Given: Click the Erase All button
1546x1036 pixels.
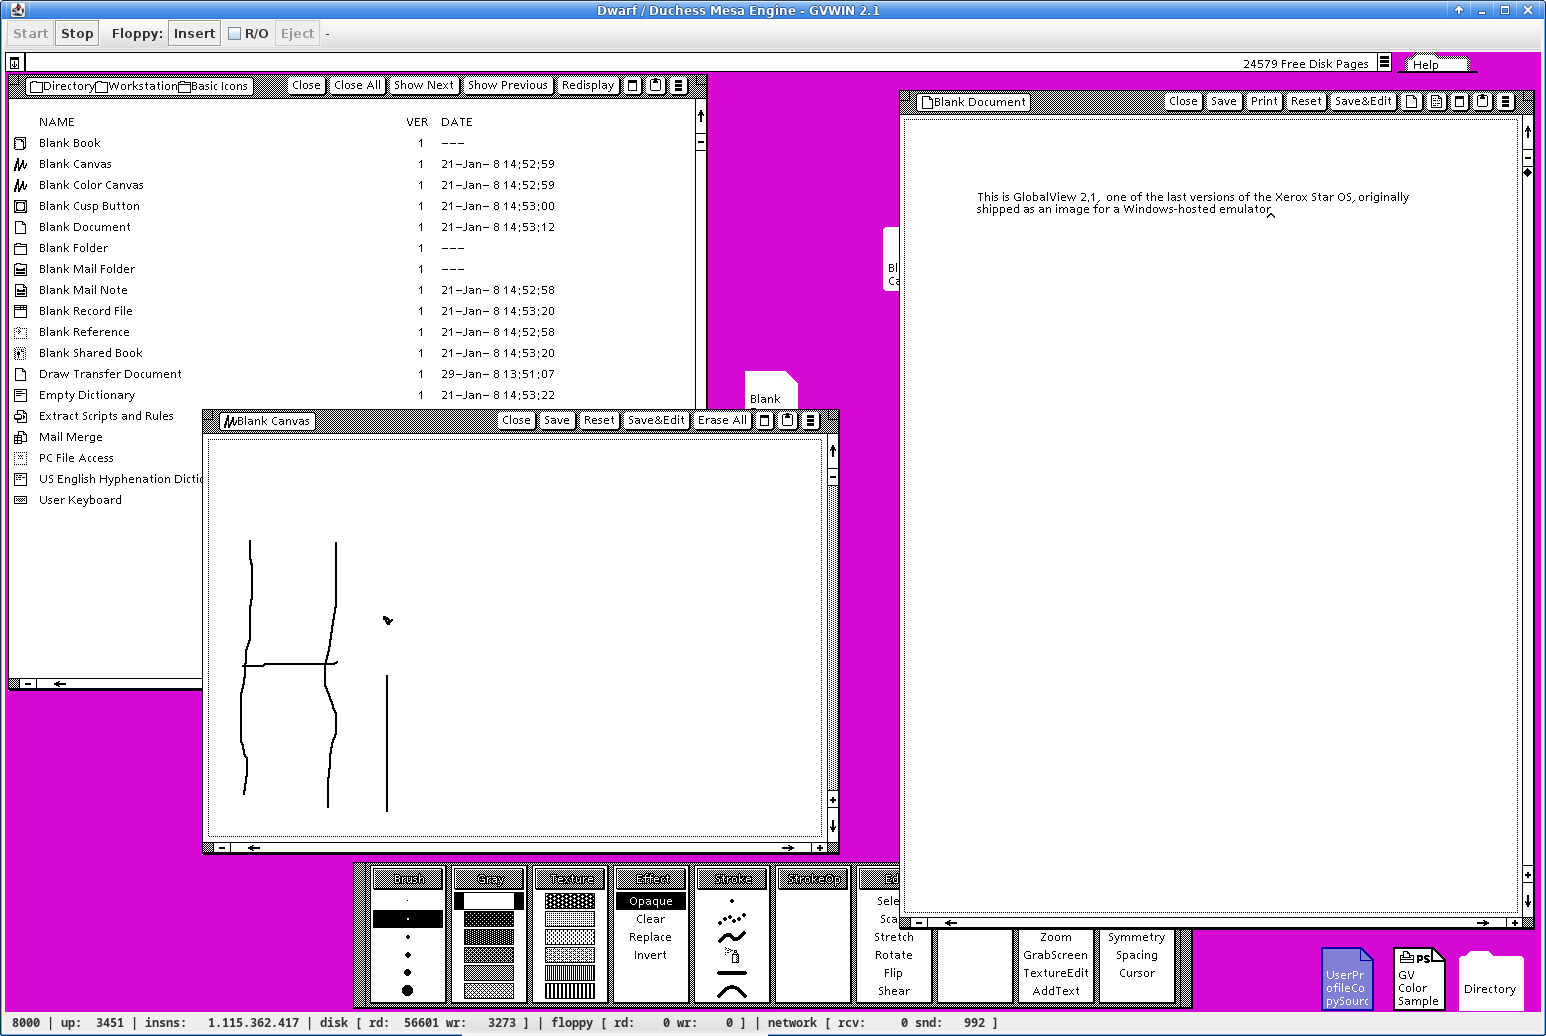Looking at the screenshot, I should coord(722,420).
